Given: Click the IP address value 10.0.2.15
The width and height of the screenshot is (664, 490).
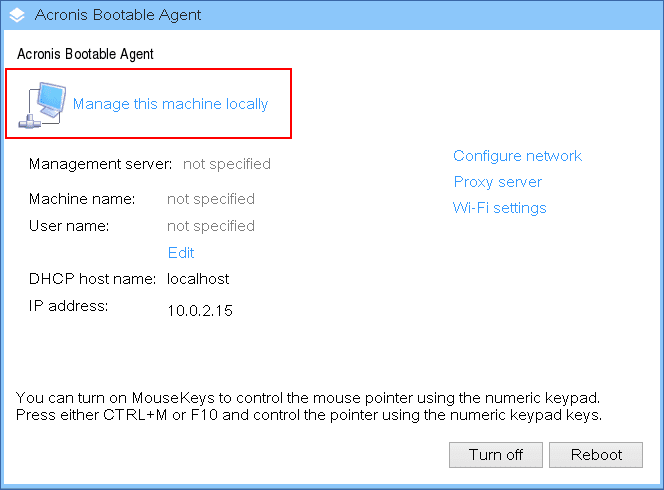Looking at the screenshot, I should 200,311.
